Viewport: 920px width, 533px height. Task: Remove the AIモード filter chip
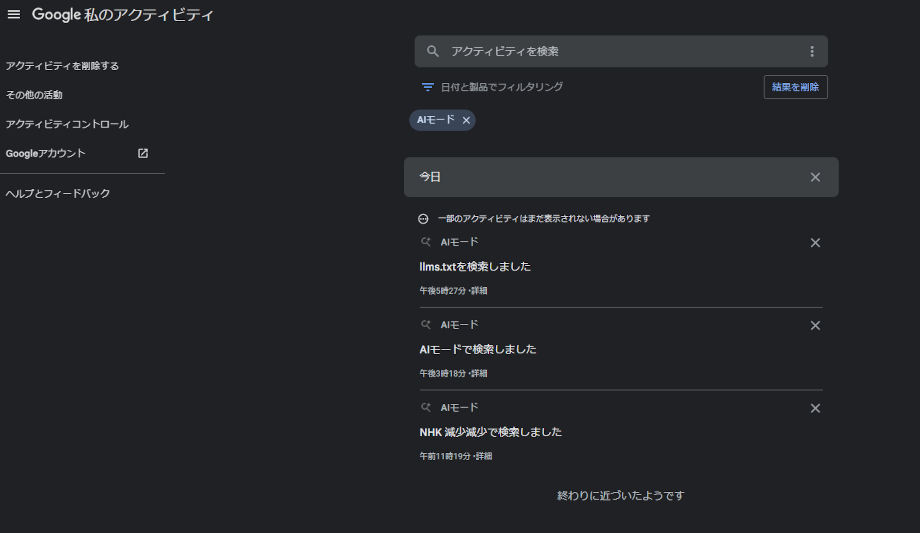tap(466, 120)
